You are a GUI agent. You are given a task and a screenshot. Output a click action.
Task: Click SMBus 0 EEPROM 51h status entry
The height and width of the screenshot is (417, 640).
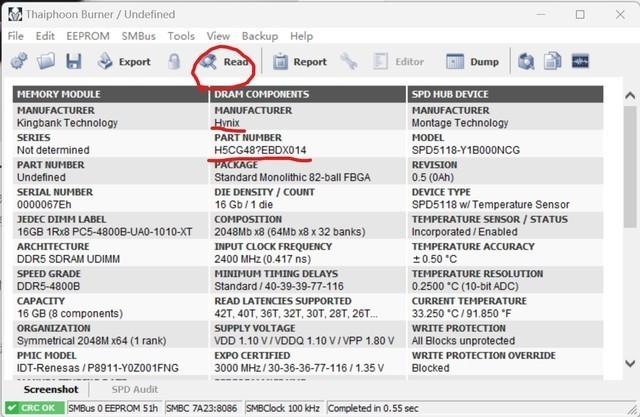pos(113,408)
